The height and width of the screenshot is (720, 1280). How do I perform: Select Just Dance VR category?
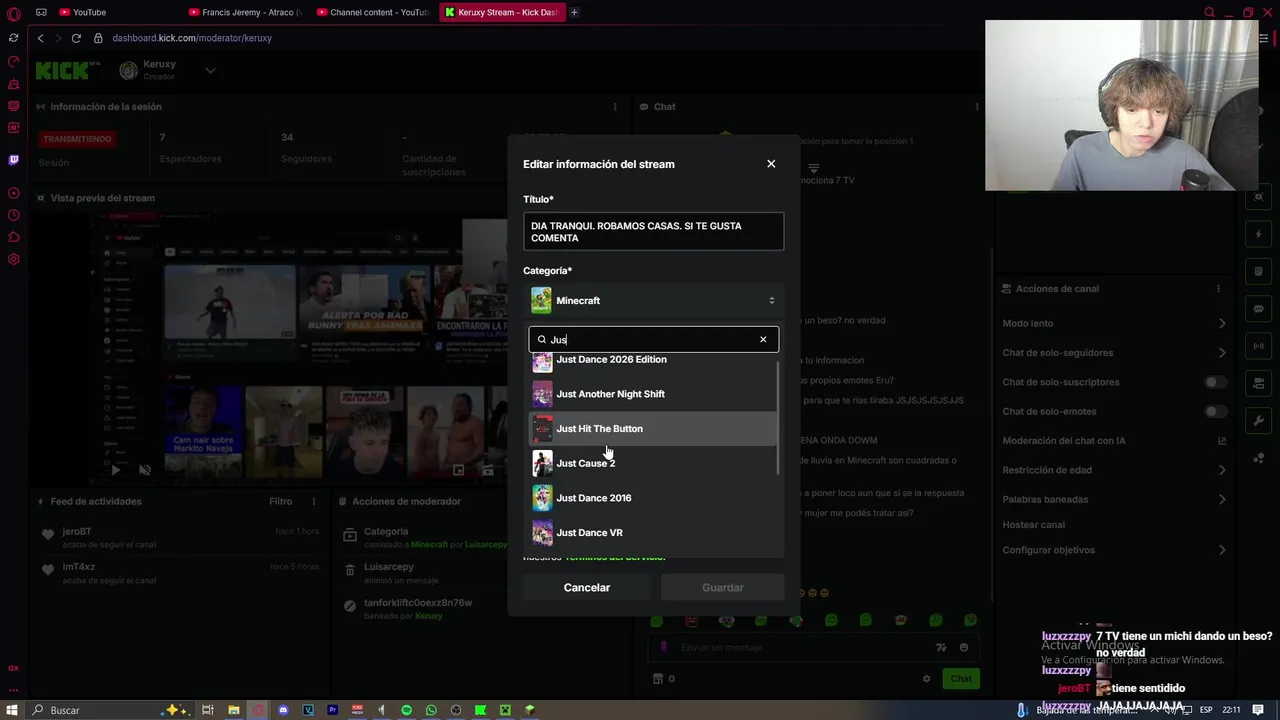click(653, 533)
